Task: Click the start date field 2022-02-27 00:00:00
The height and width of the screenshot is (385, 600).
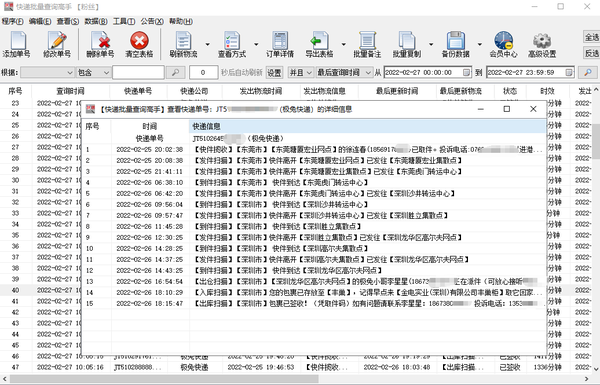Action: click(427, 72)
